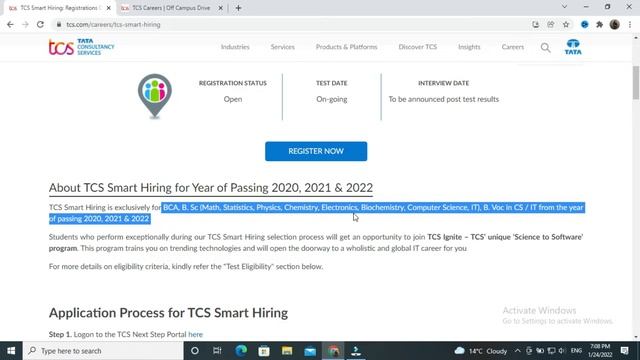The width and height of the screenshot is (640, 360).
Task: Click the 'REGISTRATION STATUS' label
Action: [x=233, y=83]
